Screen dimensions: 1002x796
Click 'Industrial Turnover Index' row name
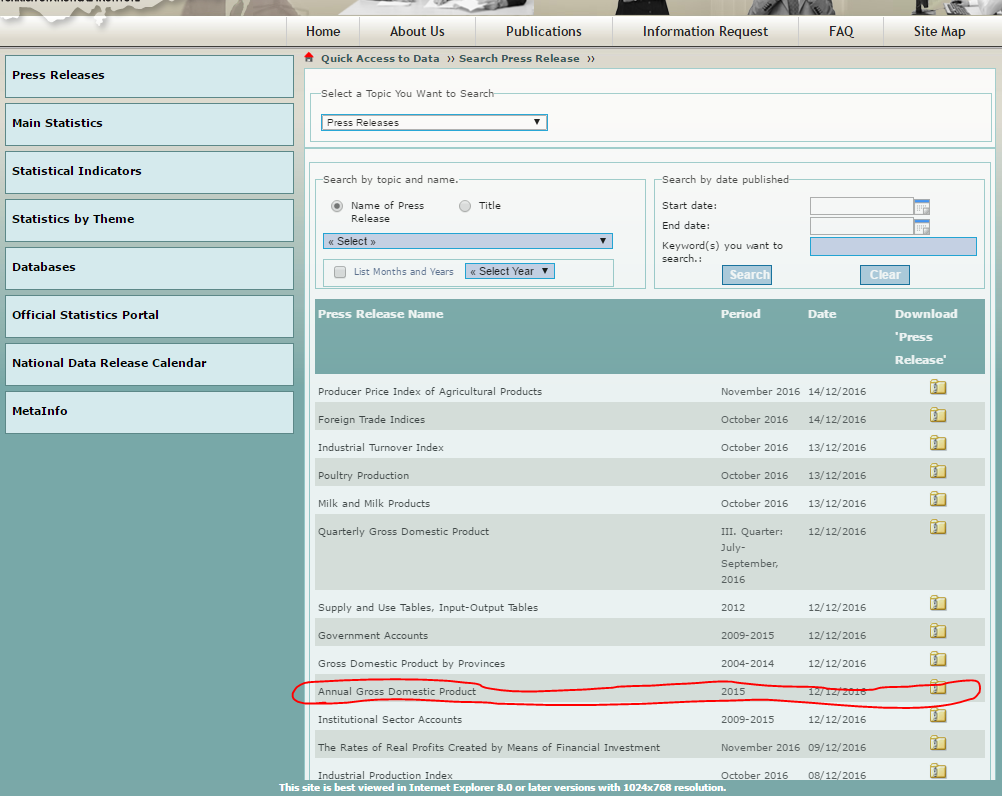click(381, 448)
